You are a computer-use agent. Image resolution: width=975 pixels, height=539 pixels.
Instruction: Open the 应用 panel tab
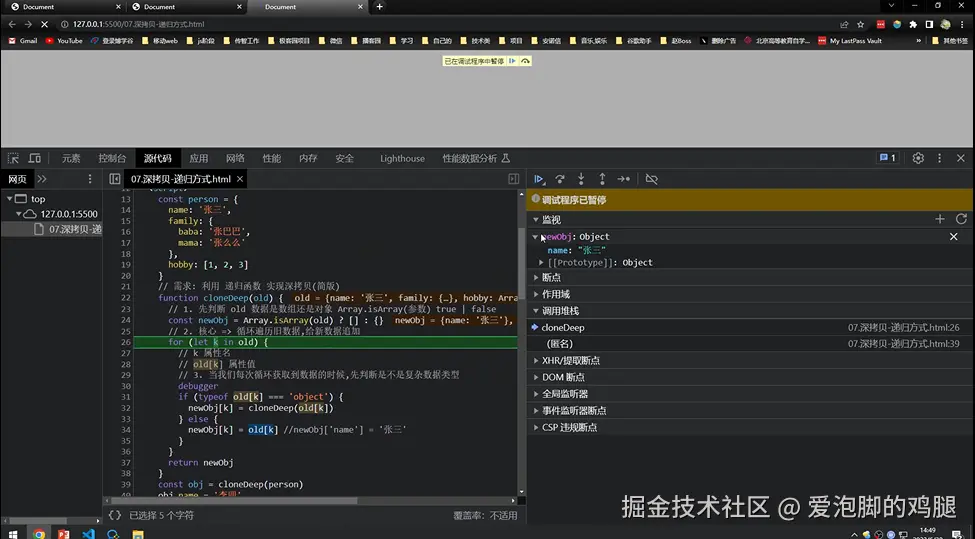tap(198, 158)
